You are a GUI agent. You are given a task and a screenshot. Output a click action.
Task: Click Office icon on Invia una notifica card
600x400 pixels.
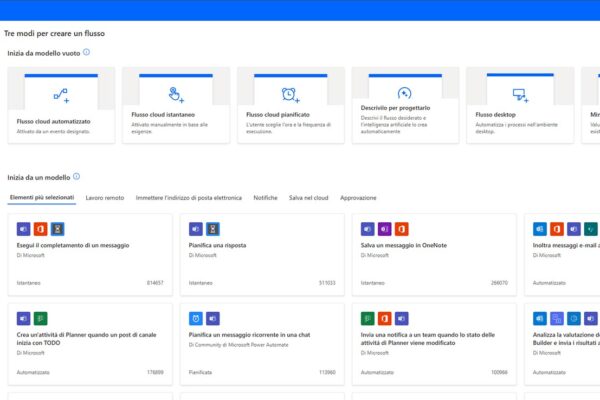tap(385, 318)
